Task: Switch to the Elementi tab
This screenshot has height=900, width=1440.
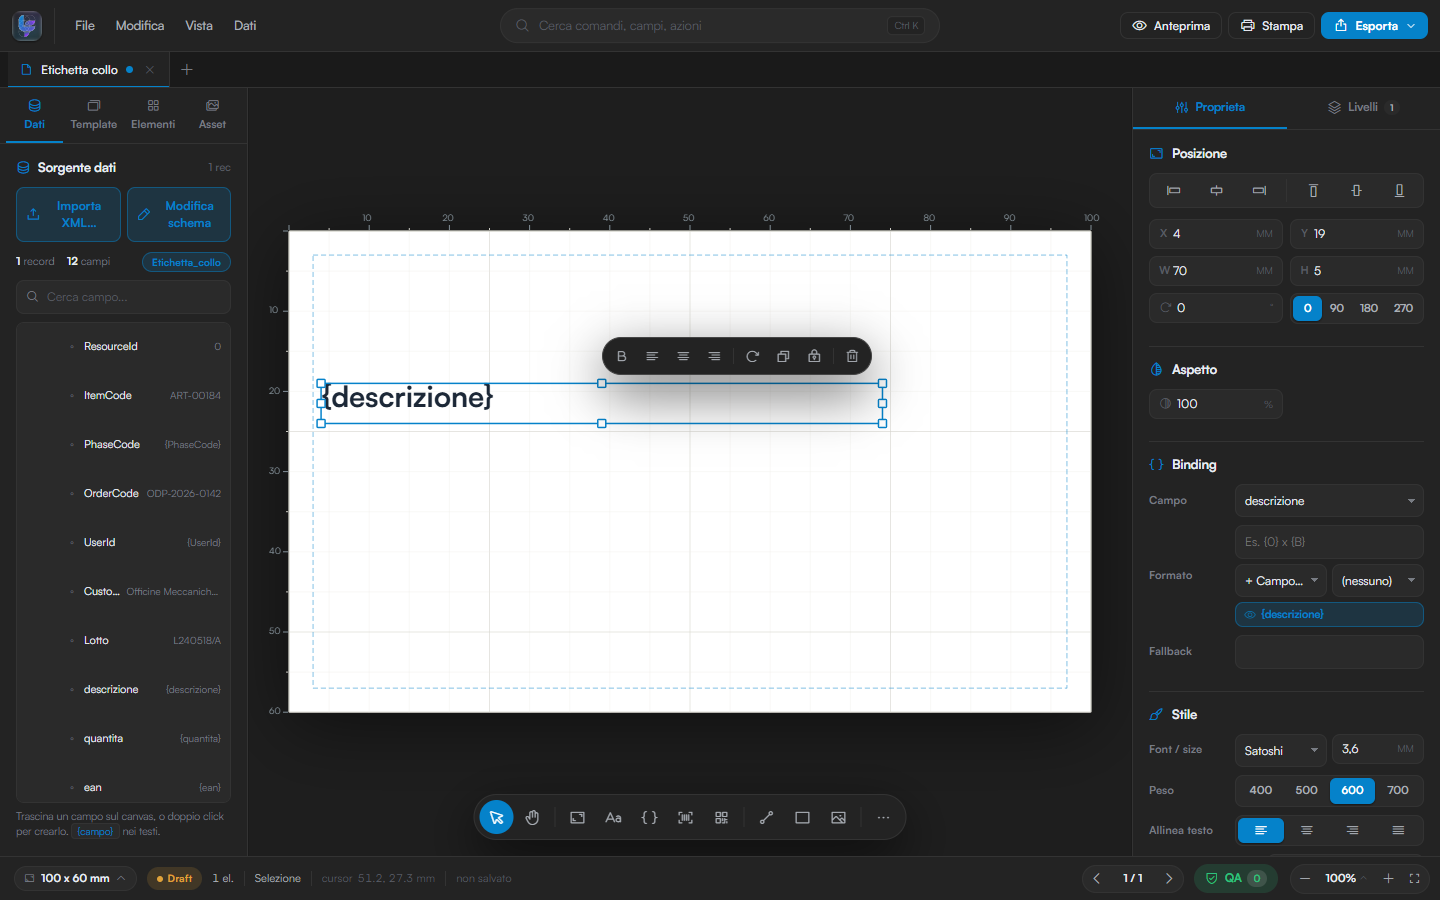Action: pyautogui.click(x=153, y=114)
